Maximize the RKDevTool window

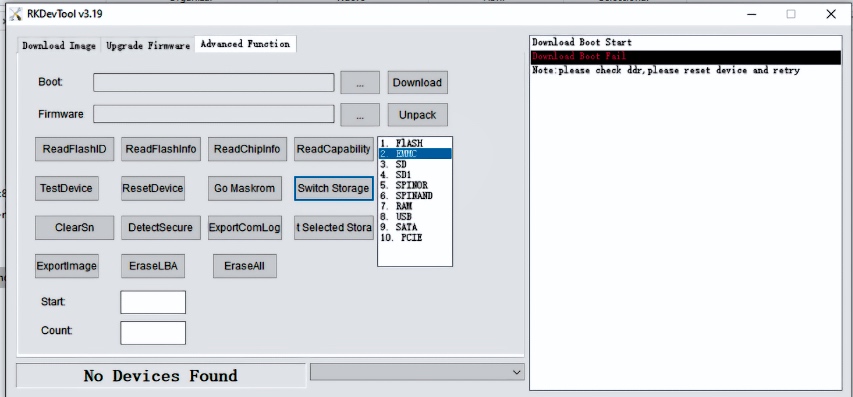(790, 14)
